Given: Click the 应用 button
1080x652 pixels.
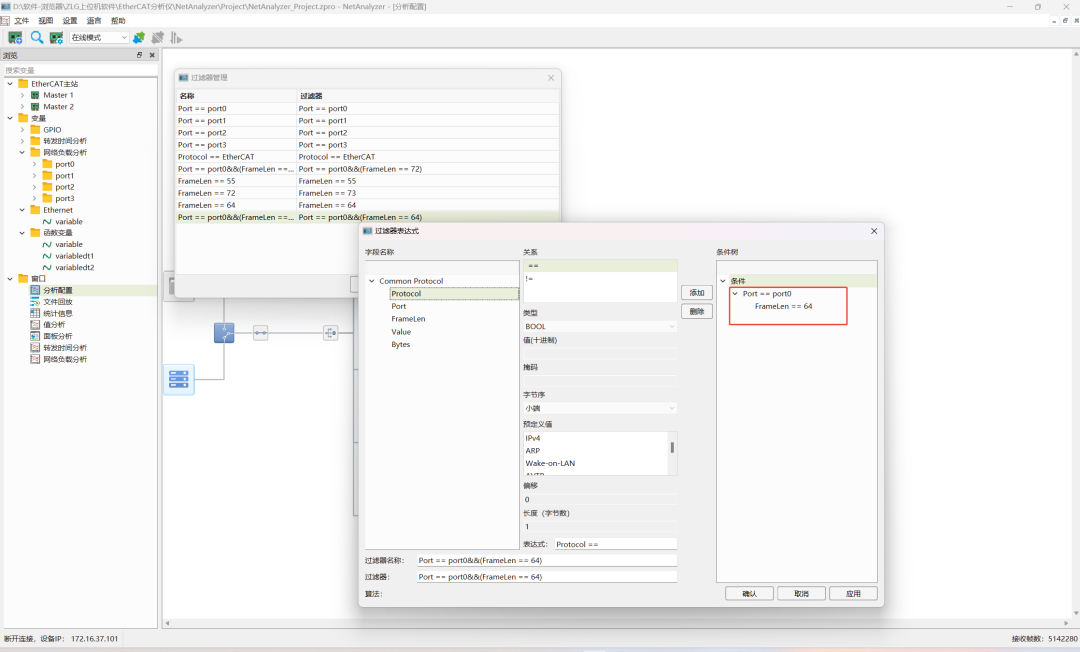Looking at the screenshot, I should pos(853,593).
